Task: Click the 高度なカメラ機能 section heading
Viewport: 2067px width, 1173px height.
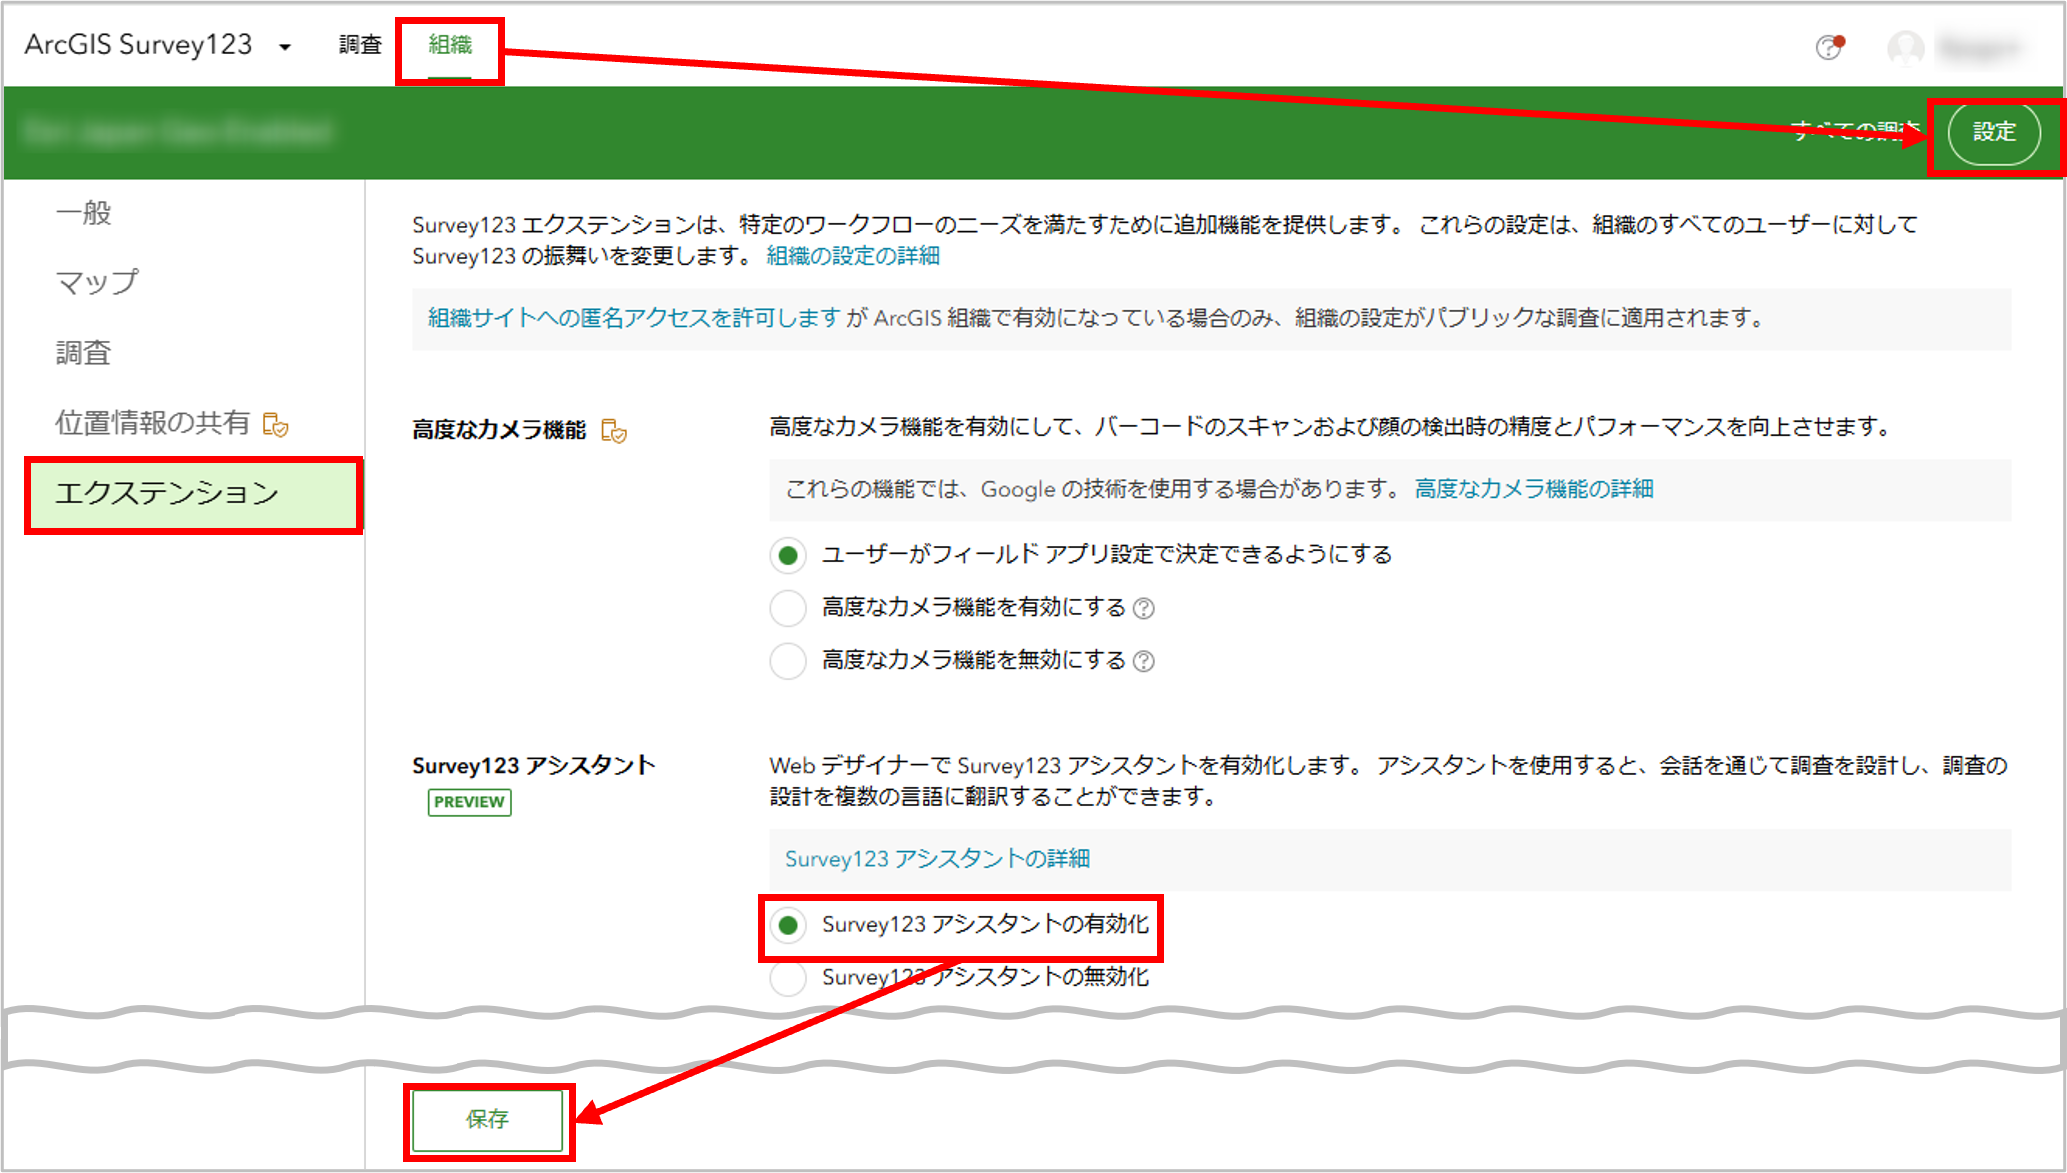Action: pos(499,430)
